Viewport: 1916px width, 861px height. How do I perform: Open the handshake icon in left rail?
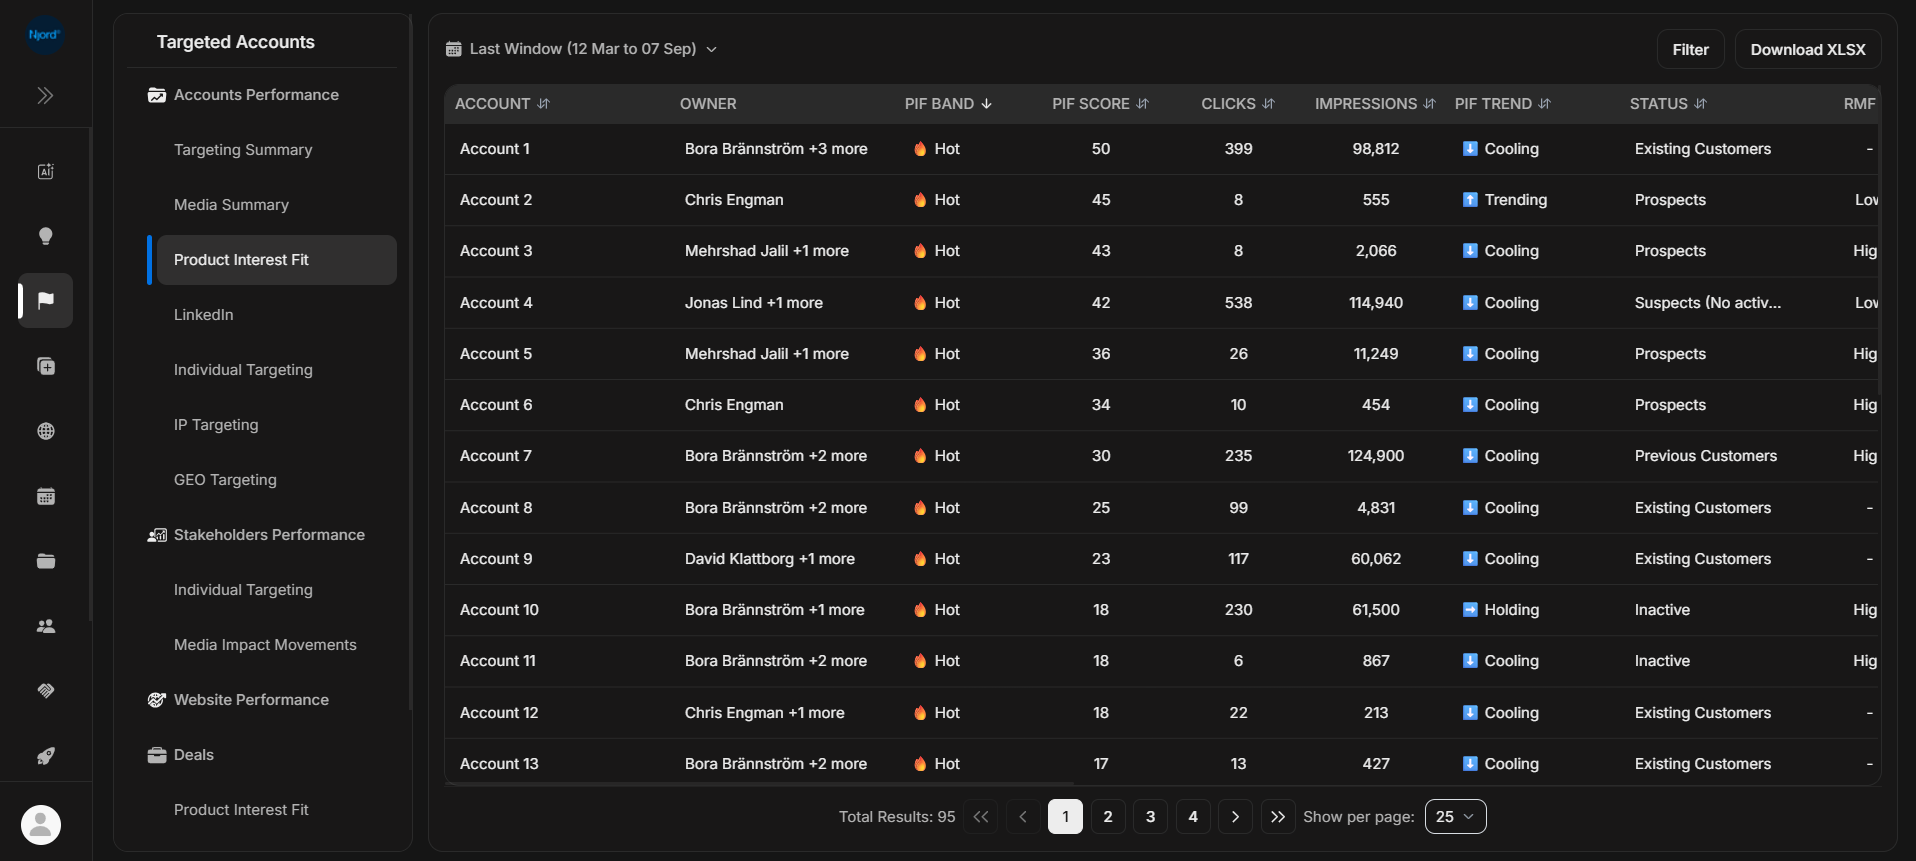tap(45, 691)
